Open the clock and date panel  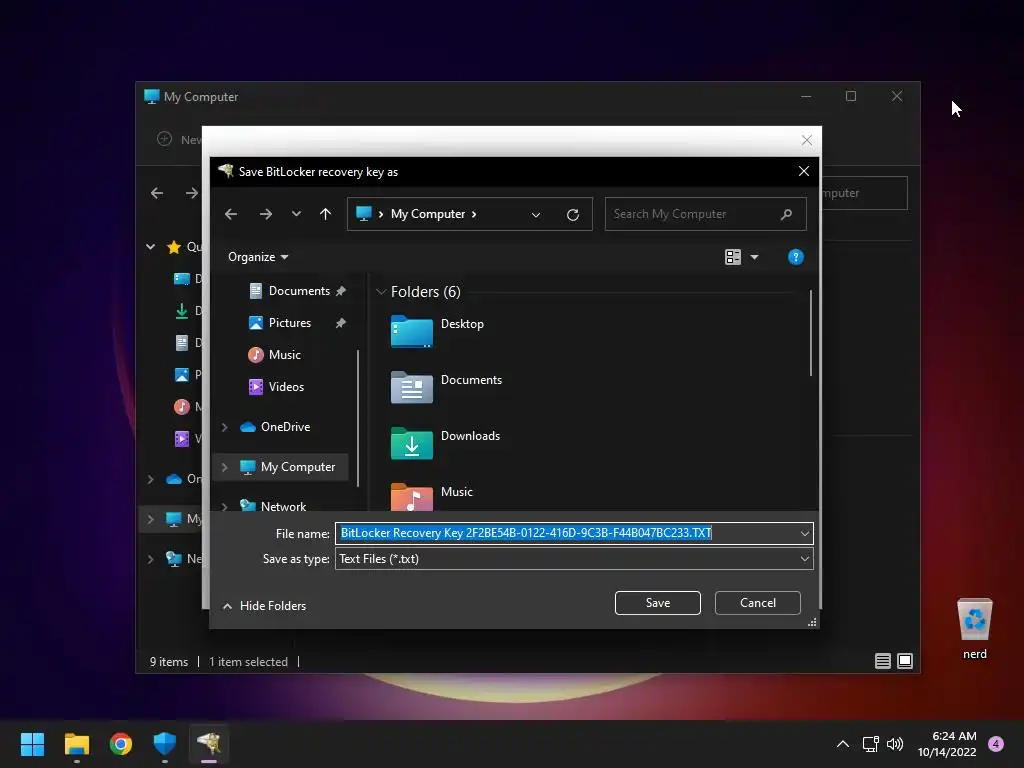[x=947, y=744]
